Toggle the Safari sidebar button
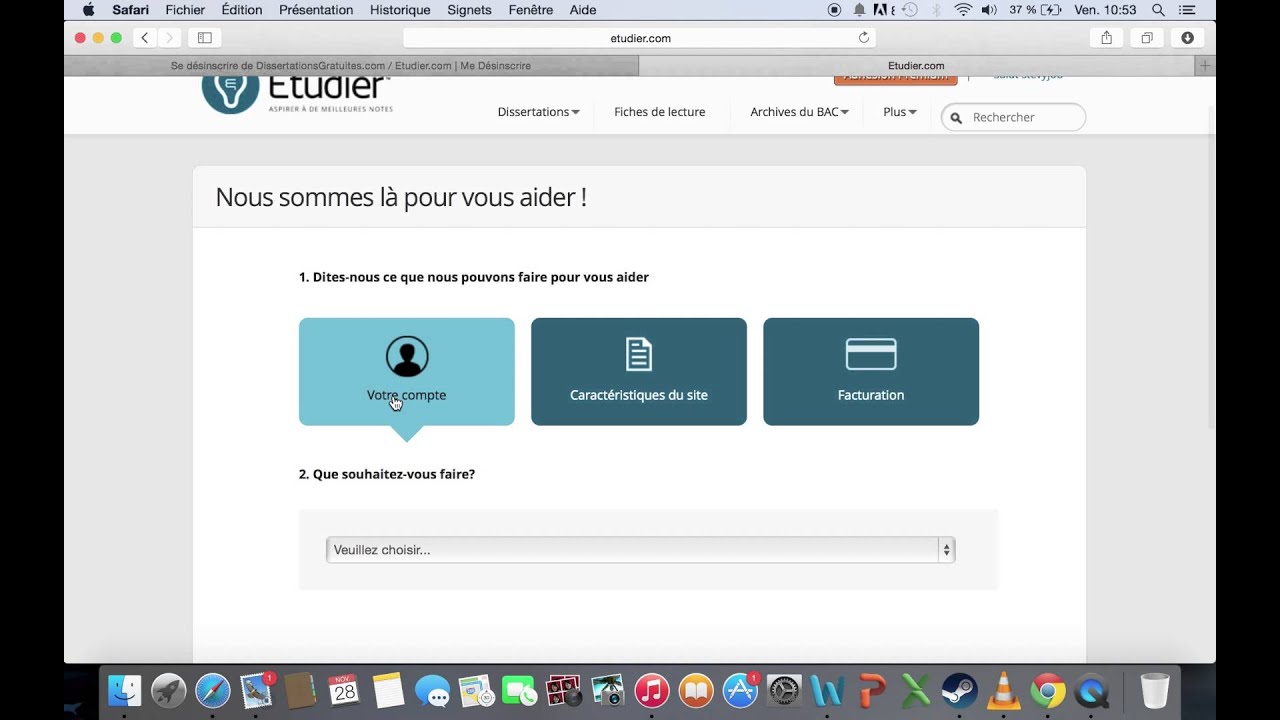 click(205, 38)
